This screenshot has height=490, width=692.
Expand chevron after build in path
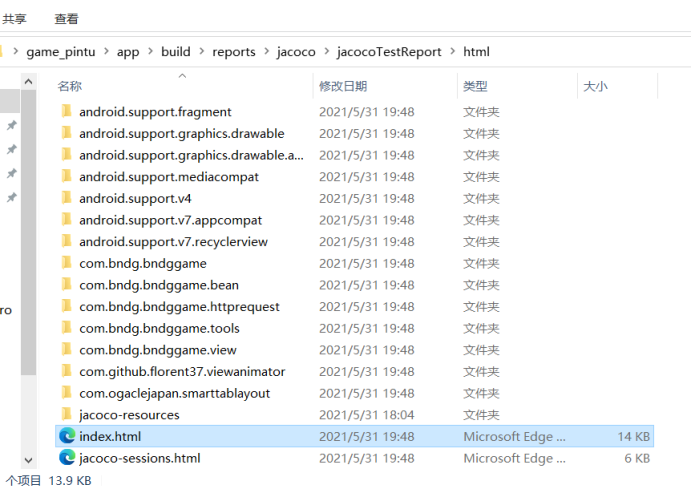click(202, 52)
